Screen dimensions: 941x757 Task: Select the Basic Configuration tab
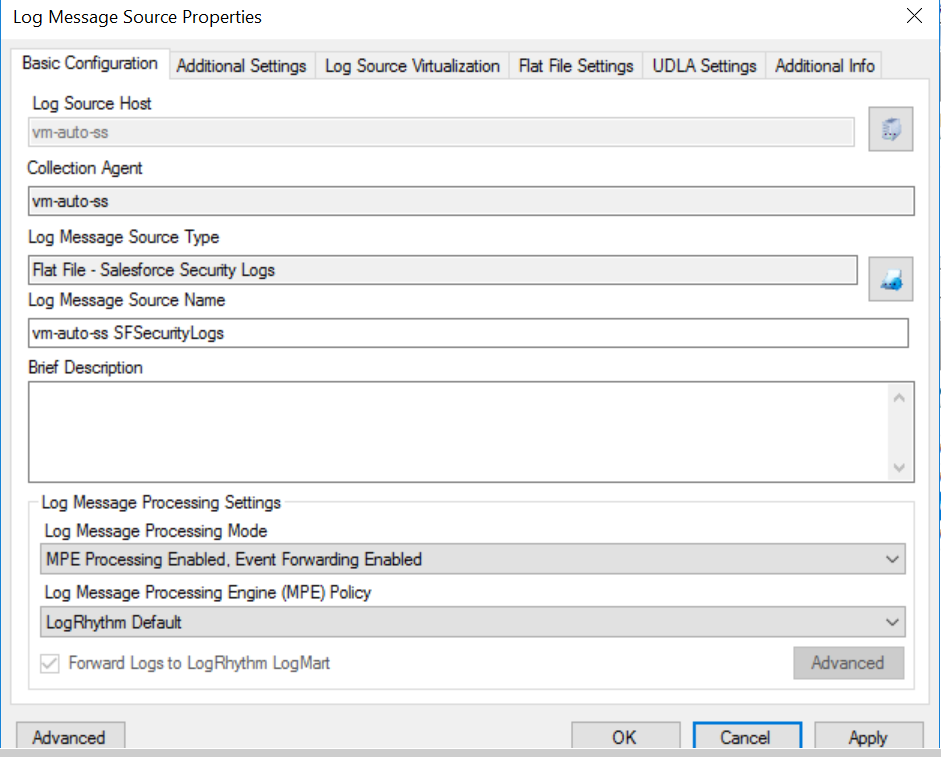[x=90, y=64]
